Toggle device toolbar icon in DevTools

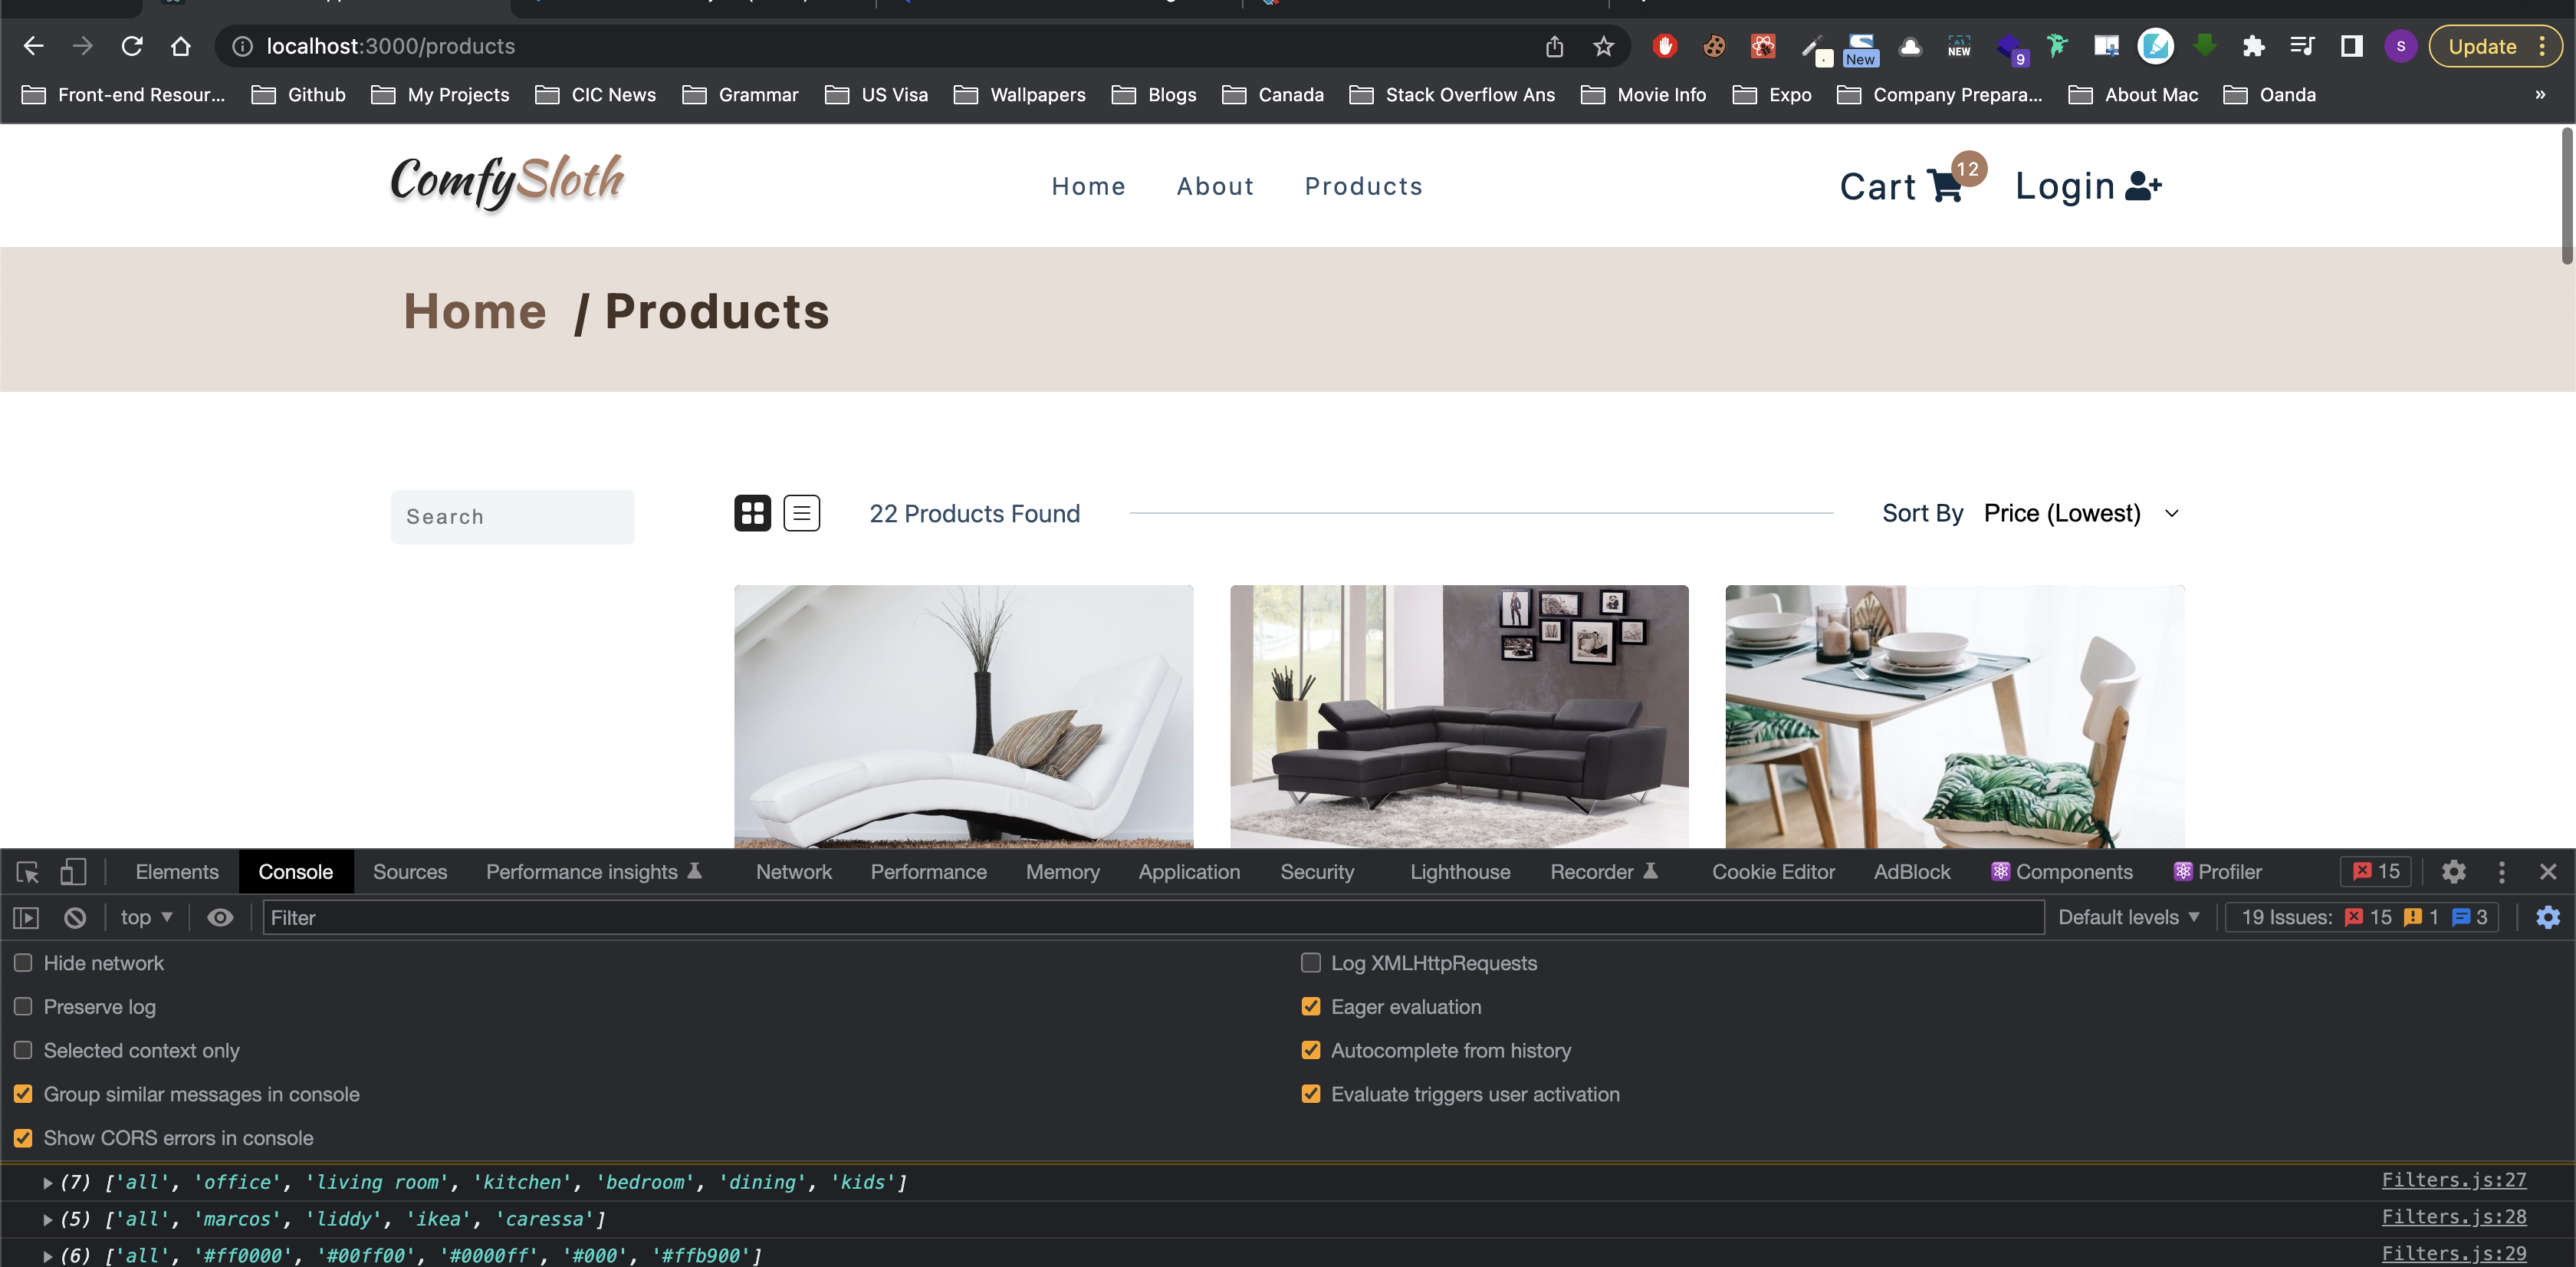tap(73, 872)
